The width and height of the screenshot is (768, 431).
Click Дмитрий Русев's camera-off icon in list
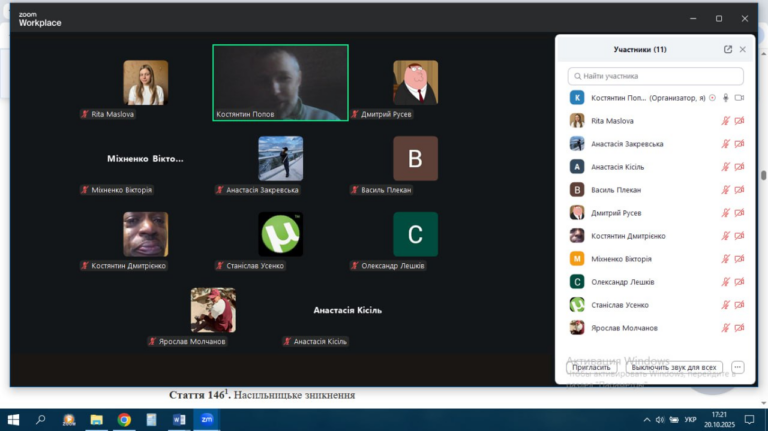(x=740, y=213)
